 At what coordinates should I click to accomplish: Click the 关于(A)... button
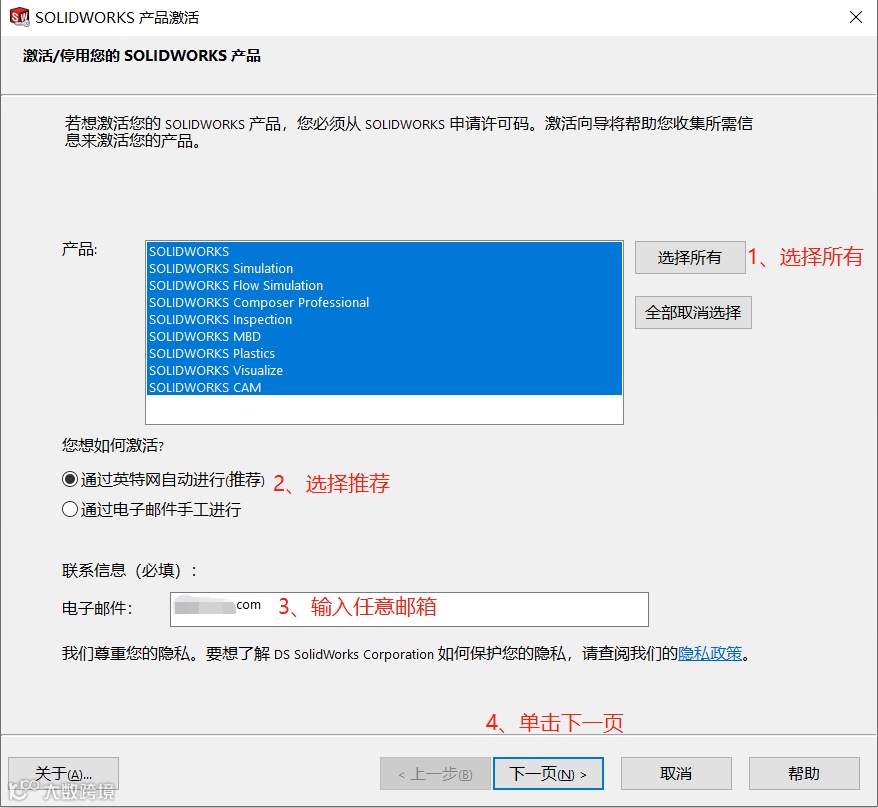coord(63,774)
